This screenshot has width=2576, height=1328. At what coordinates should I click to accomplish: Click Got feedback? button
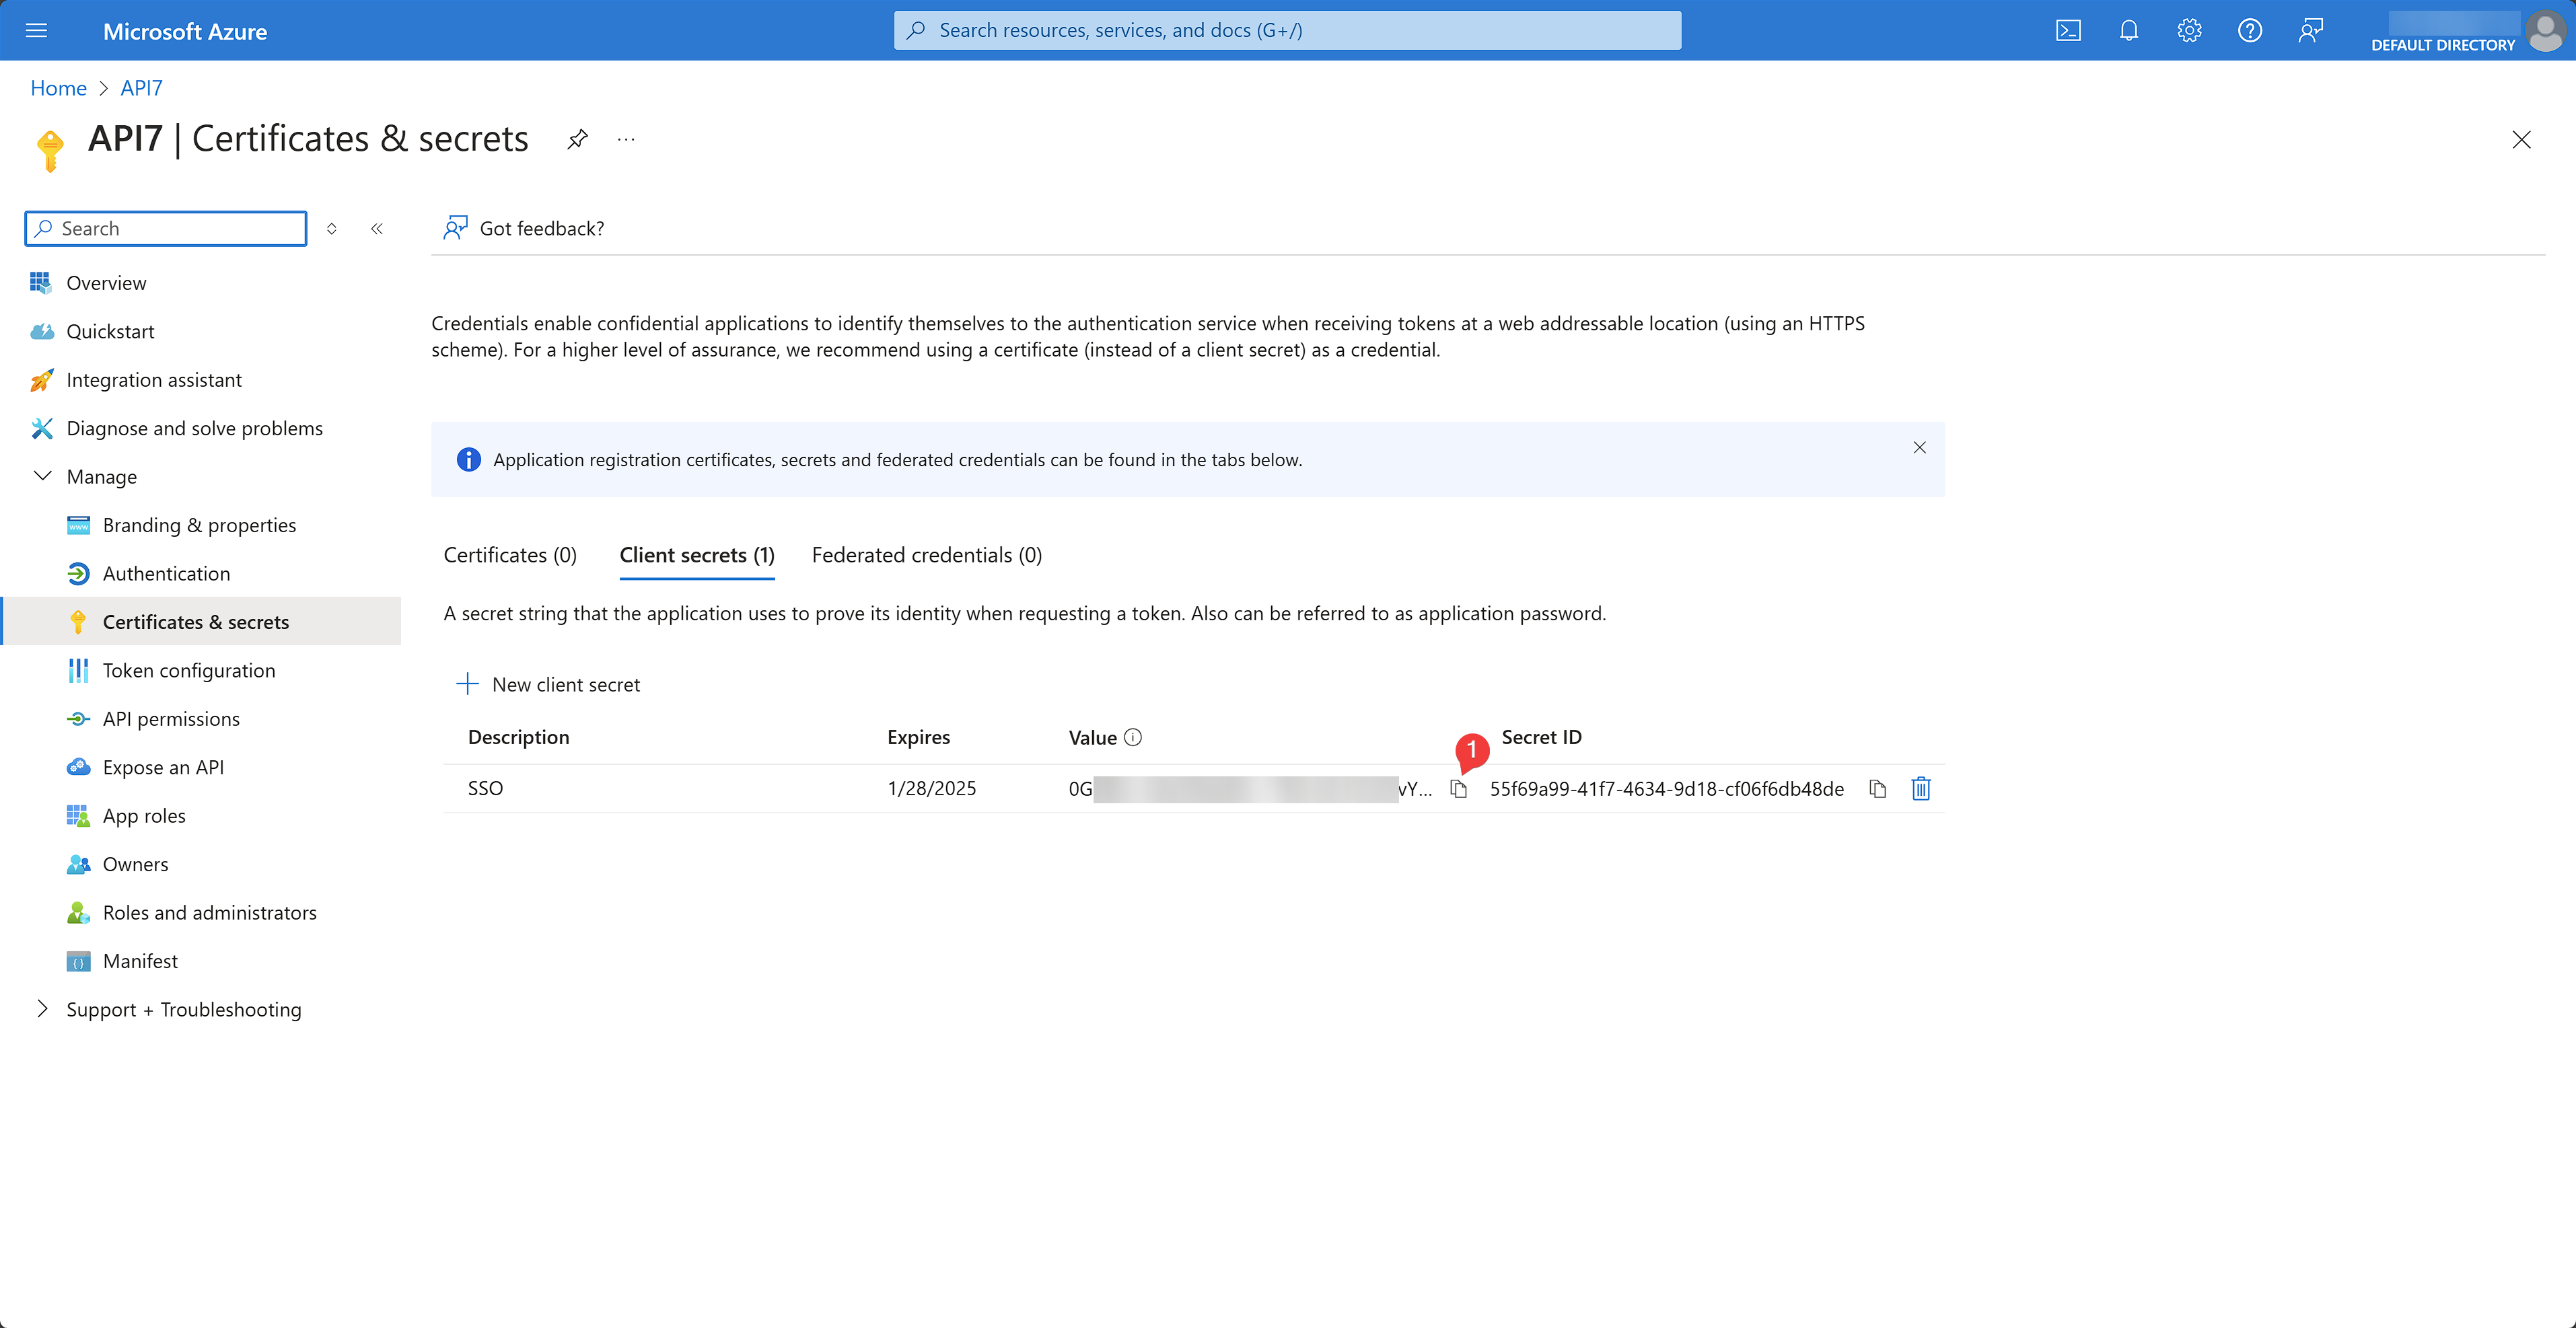pos(524,228)
